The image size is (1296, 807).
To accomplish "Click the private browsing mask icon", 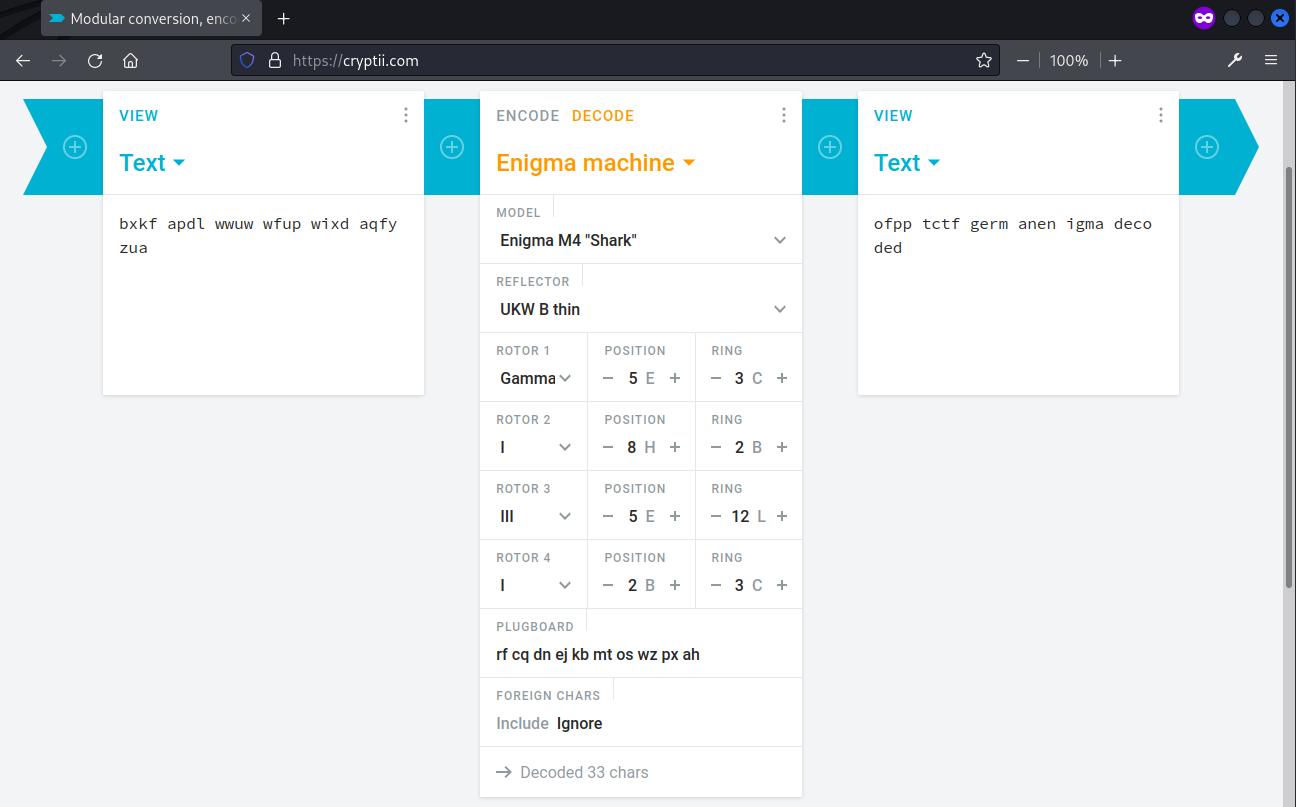I will (x=1203, y=18).
